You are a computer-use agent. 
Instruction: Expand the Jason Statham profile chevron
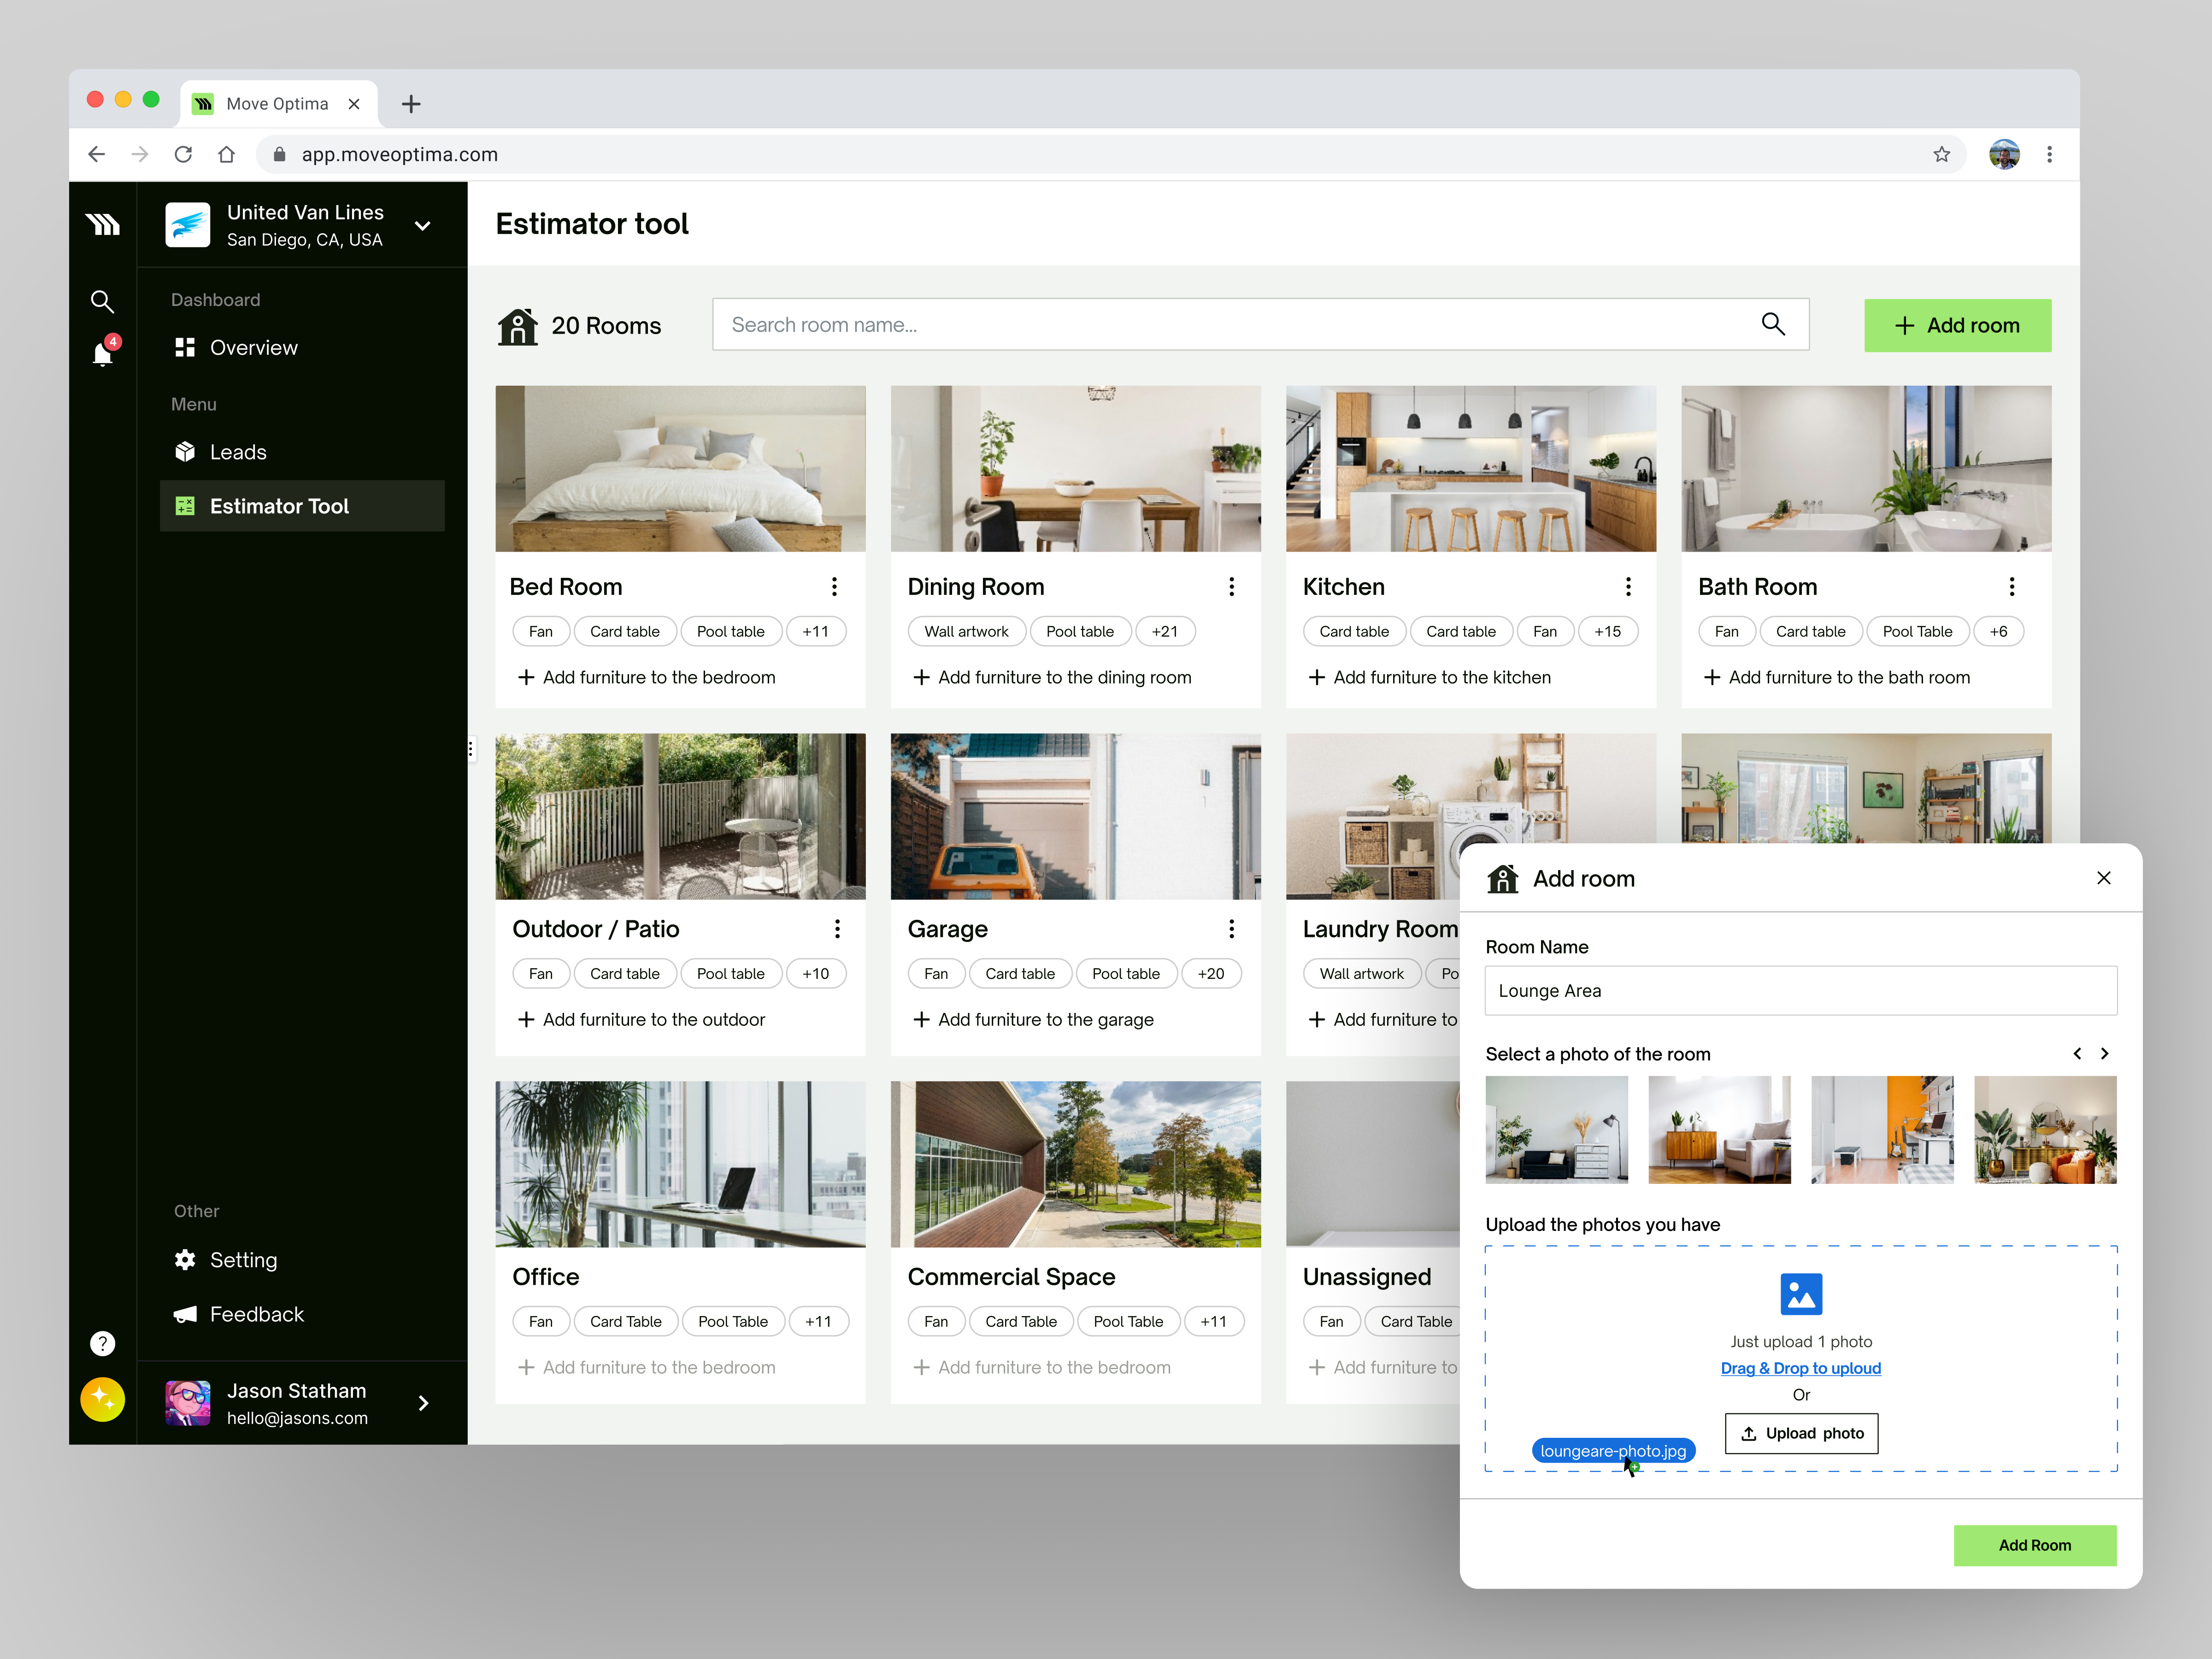coord(423,1402)
